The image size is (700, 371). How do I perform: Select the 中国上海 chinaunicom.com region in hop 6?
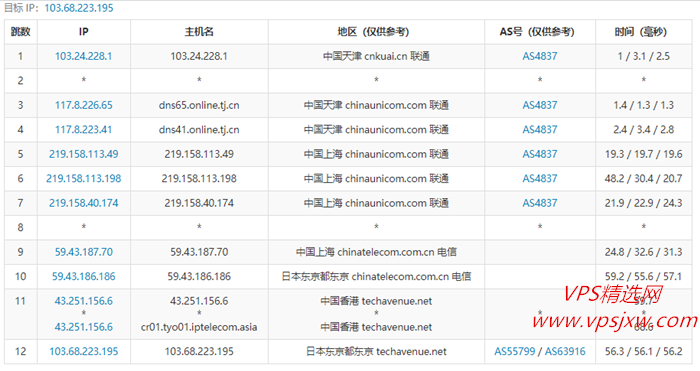point(376,179)
